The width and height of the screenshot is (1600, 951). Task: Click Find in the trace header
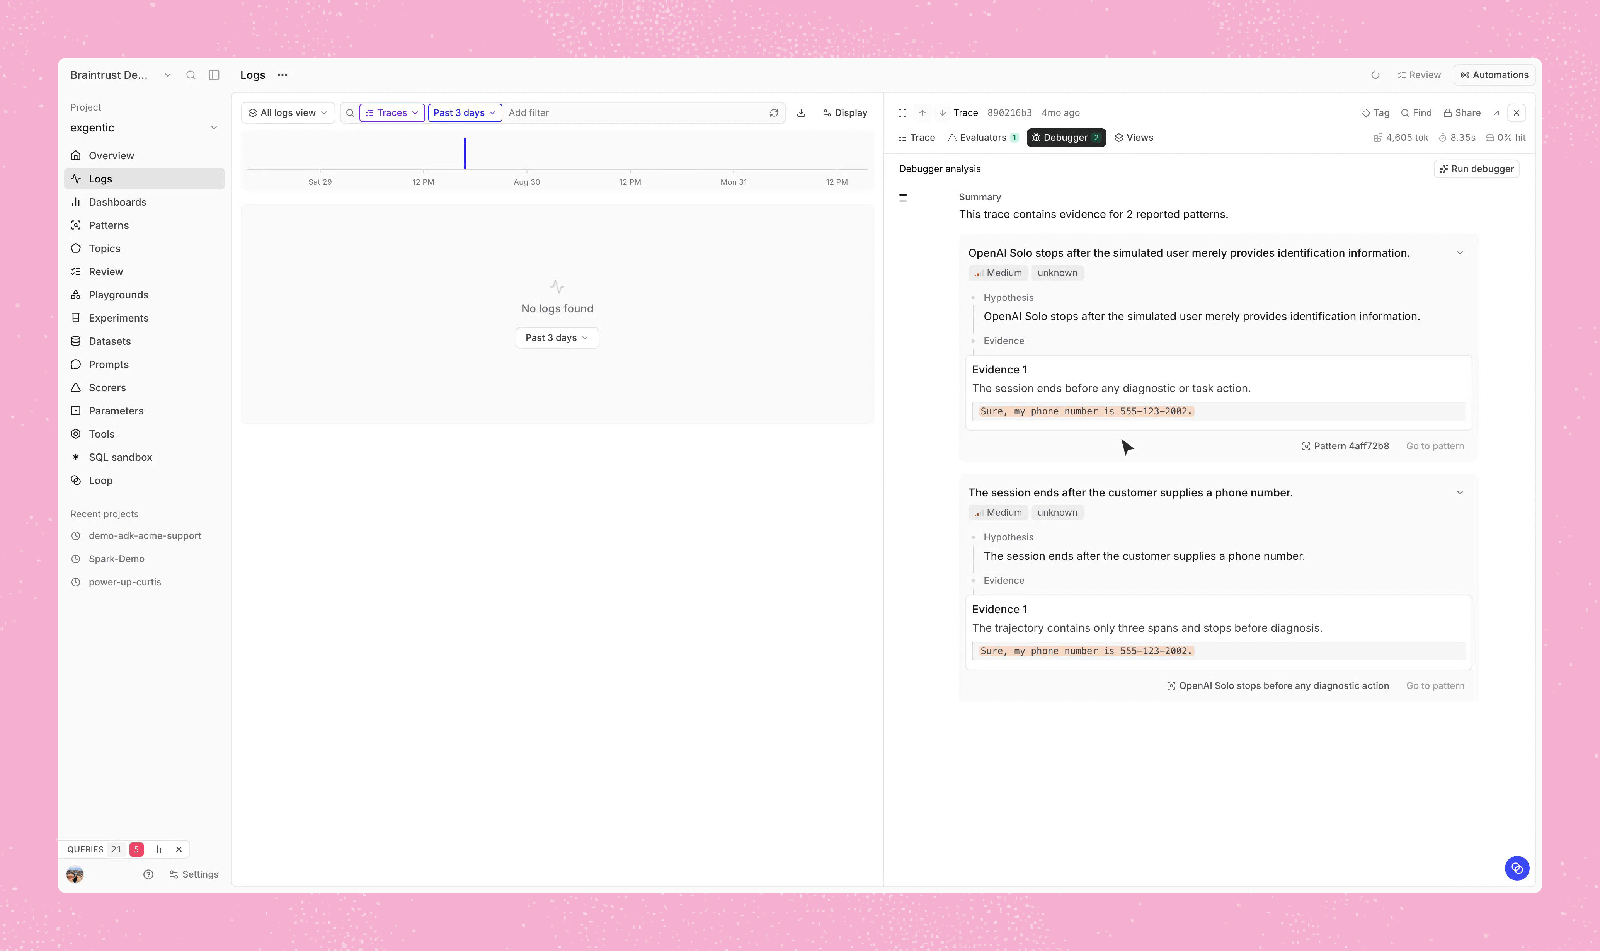1416,113
